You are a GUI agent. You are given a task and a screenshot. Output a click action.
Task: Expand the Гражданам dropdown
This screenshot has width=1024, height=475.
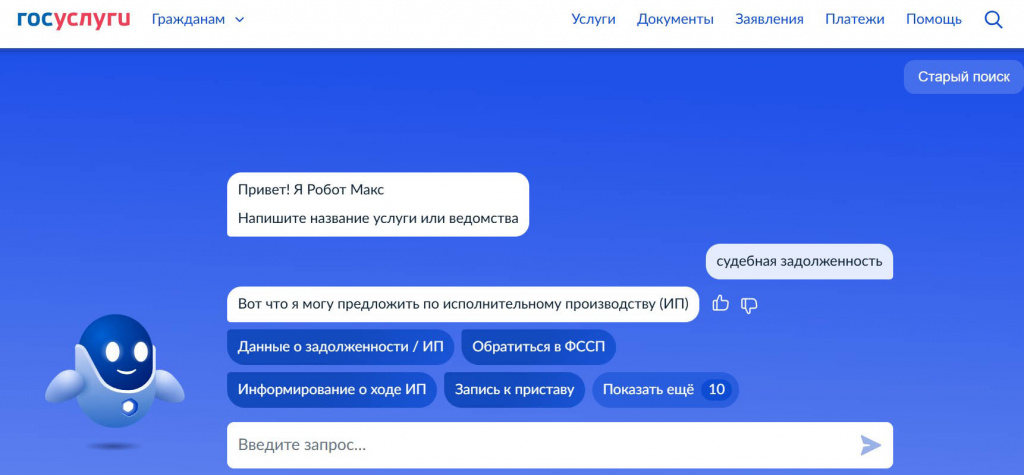198,20
